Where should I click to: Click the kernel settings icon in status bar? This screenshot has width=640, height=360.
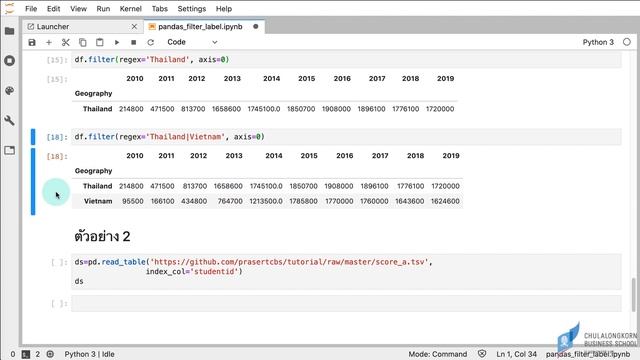tap(50, 354)
